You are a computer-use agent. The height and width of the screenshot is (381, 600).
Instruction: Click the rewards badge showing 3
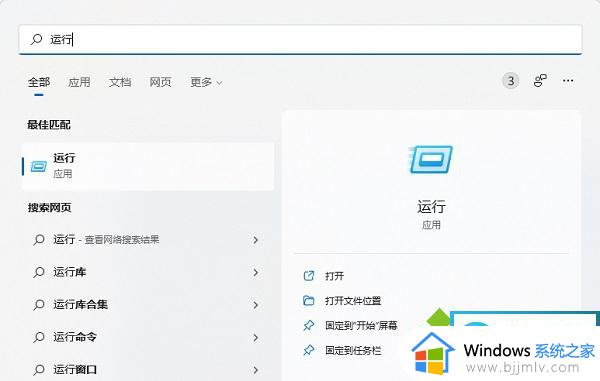[510, 81]
